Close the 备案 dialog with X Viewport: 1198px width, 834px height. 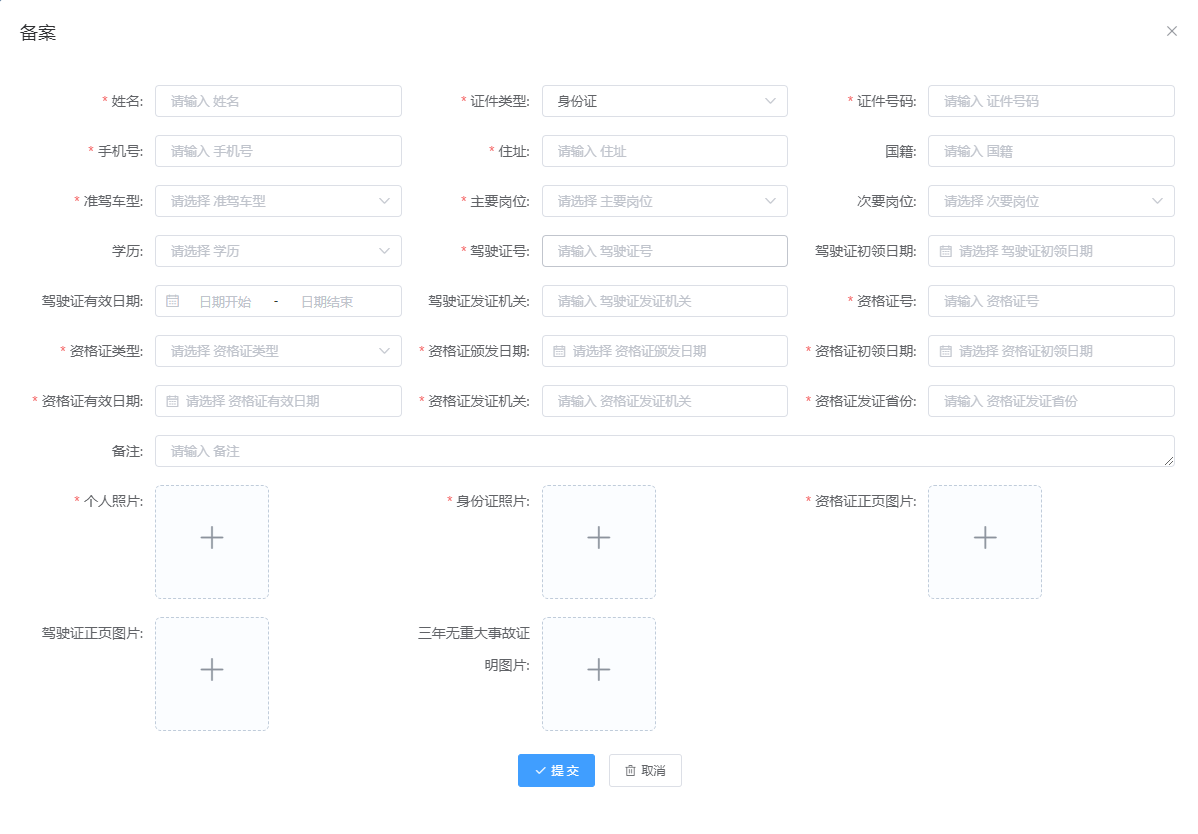tap(1172, 31)
